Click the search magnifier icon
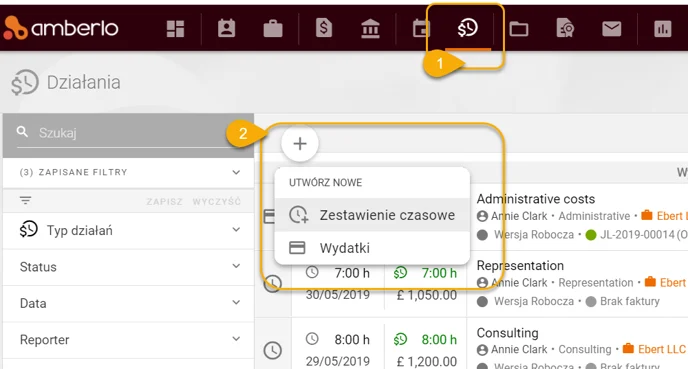 [22, 132]
